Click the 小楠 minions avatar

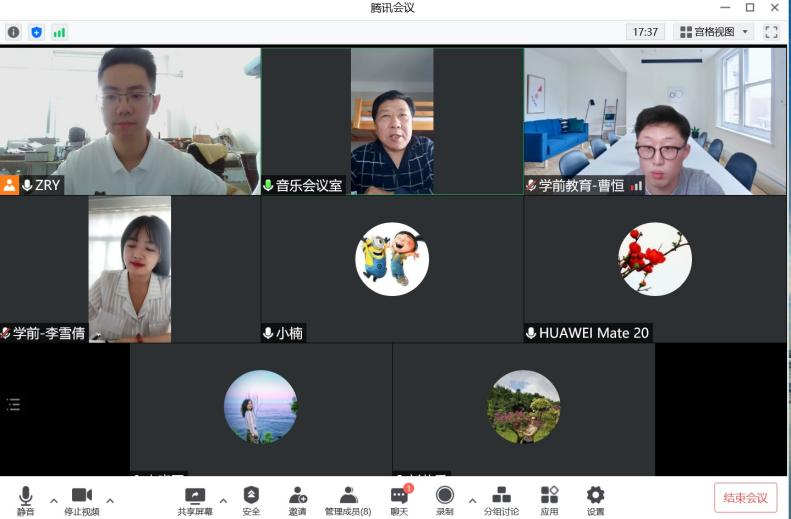[x=392, y=259]
